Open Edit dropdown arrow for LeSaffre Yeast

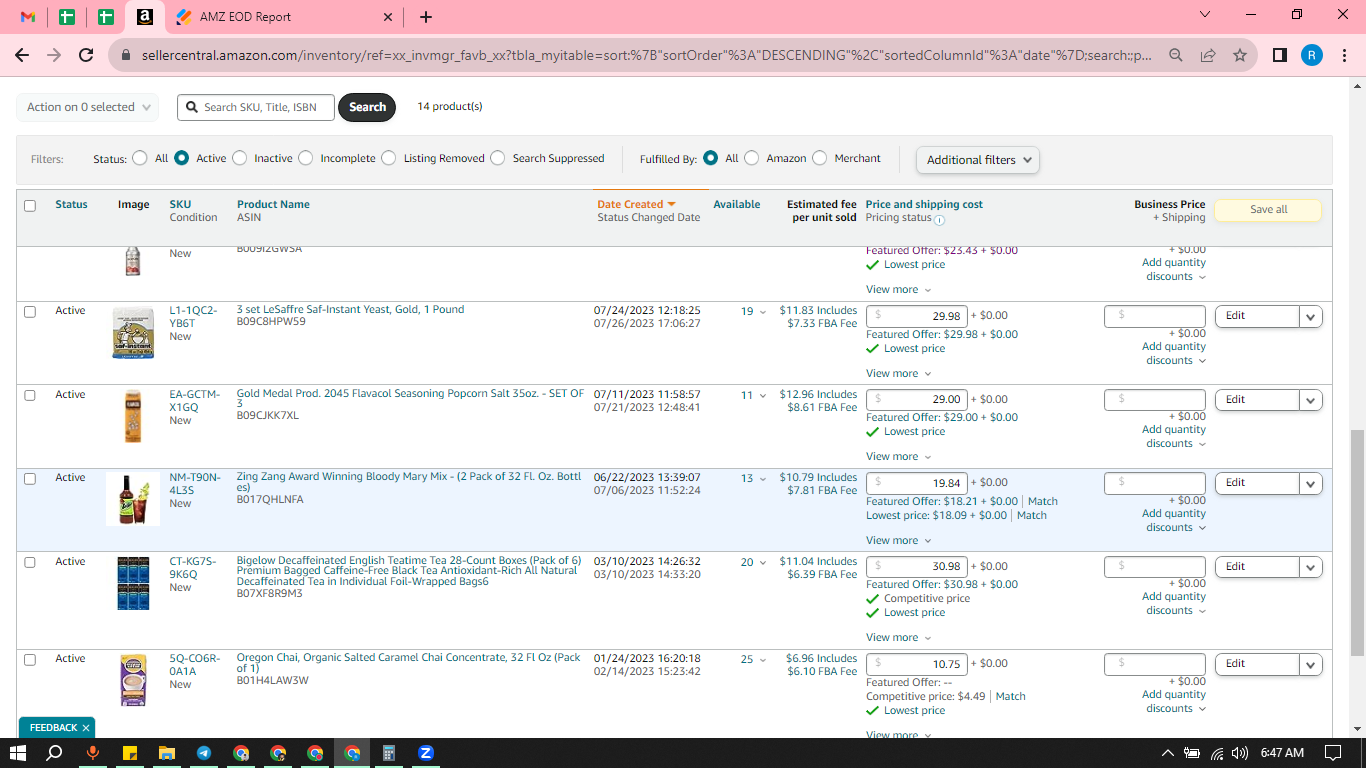1311,316
